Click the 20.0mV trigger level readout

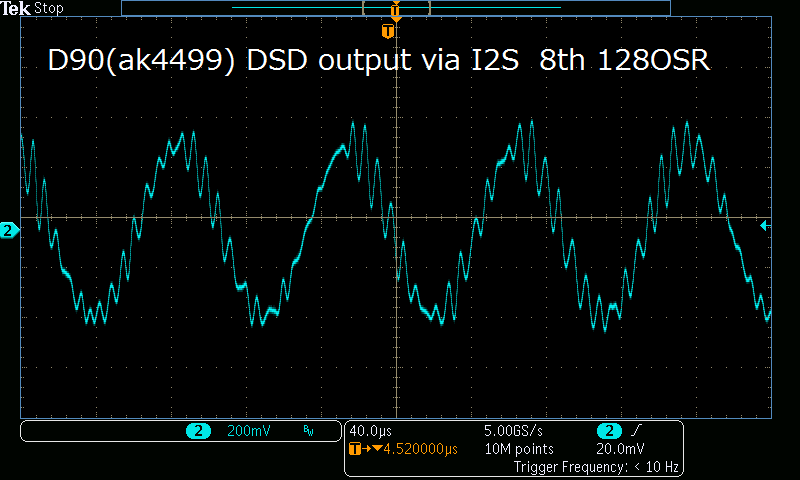[x=620, y=449]
